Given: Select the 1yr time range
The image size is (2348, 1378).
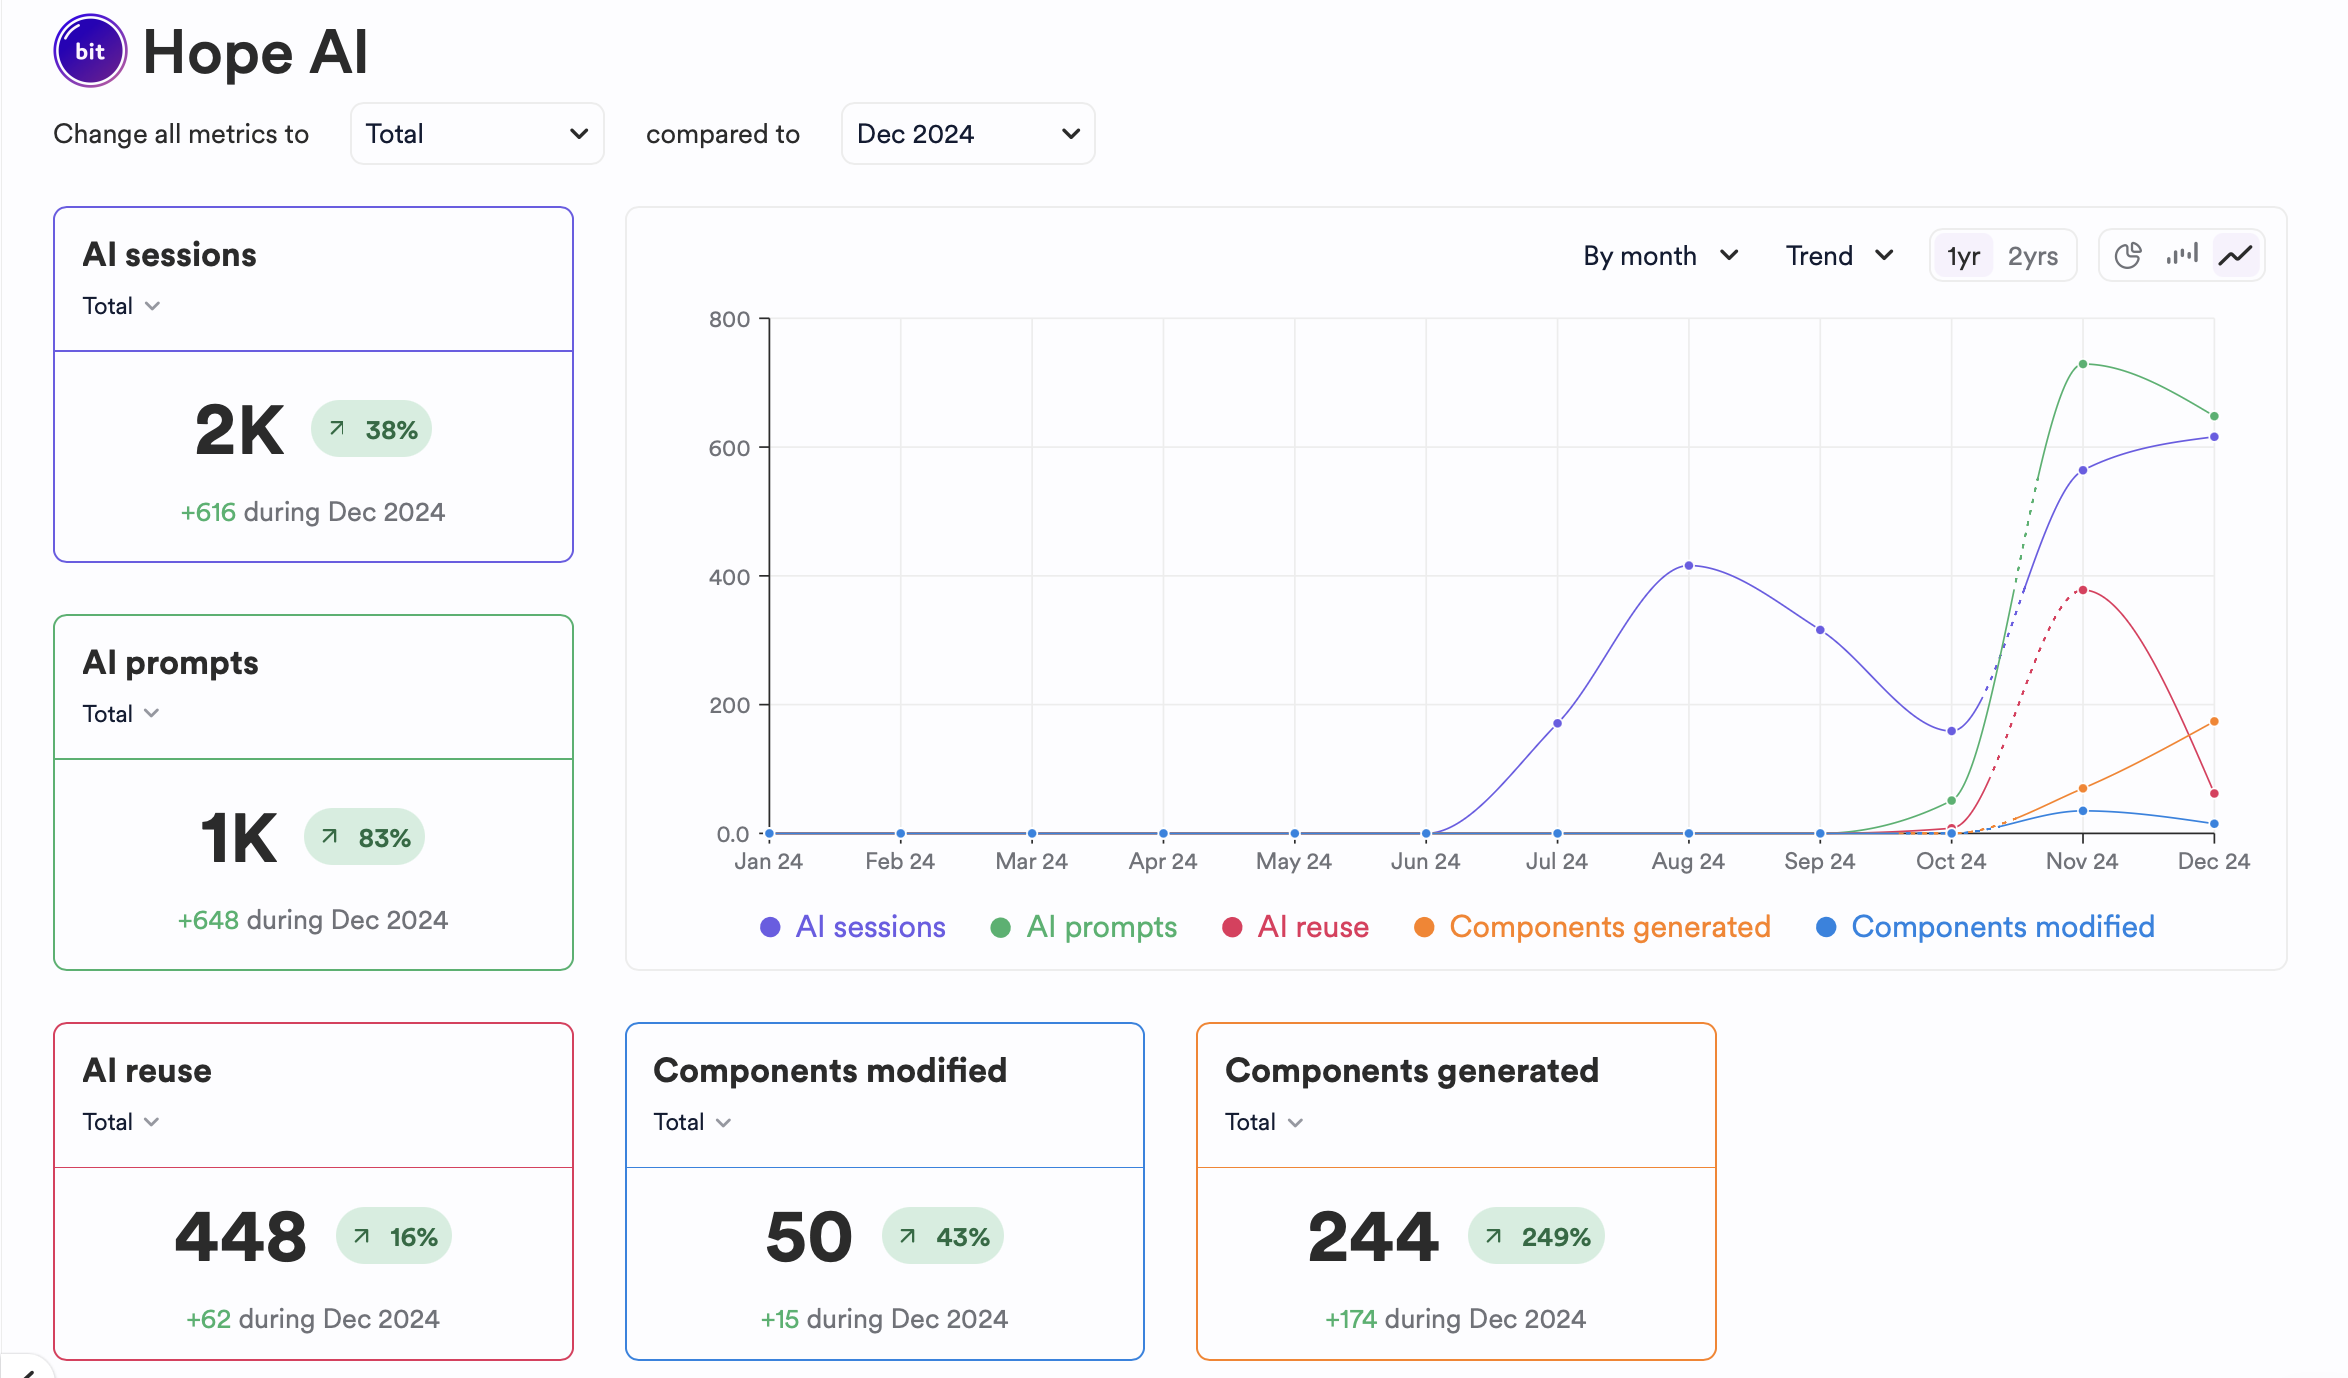Looking at the screenshot, I should click(x=1963, y=256).
